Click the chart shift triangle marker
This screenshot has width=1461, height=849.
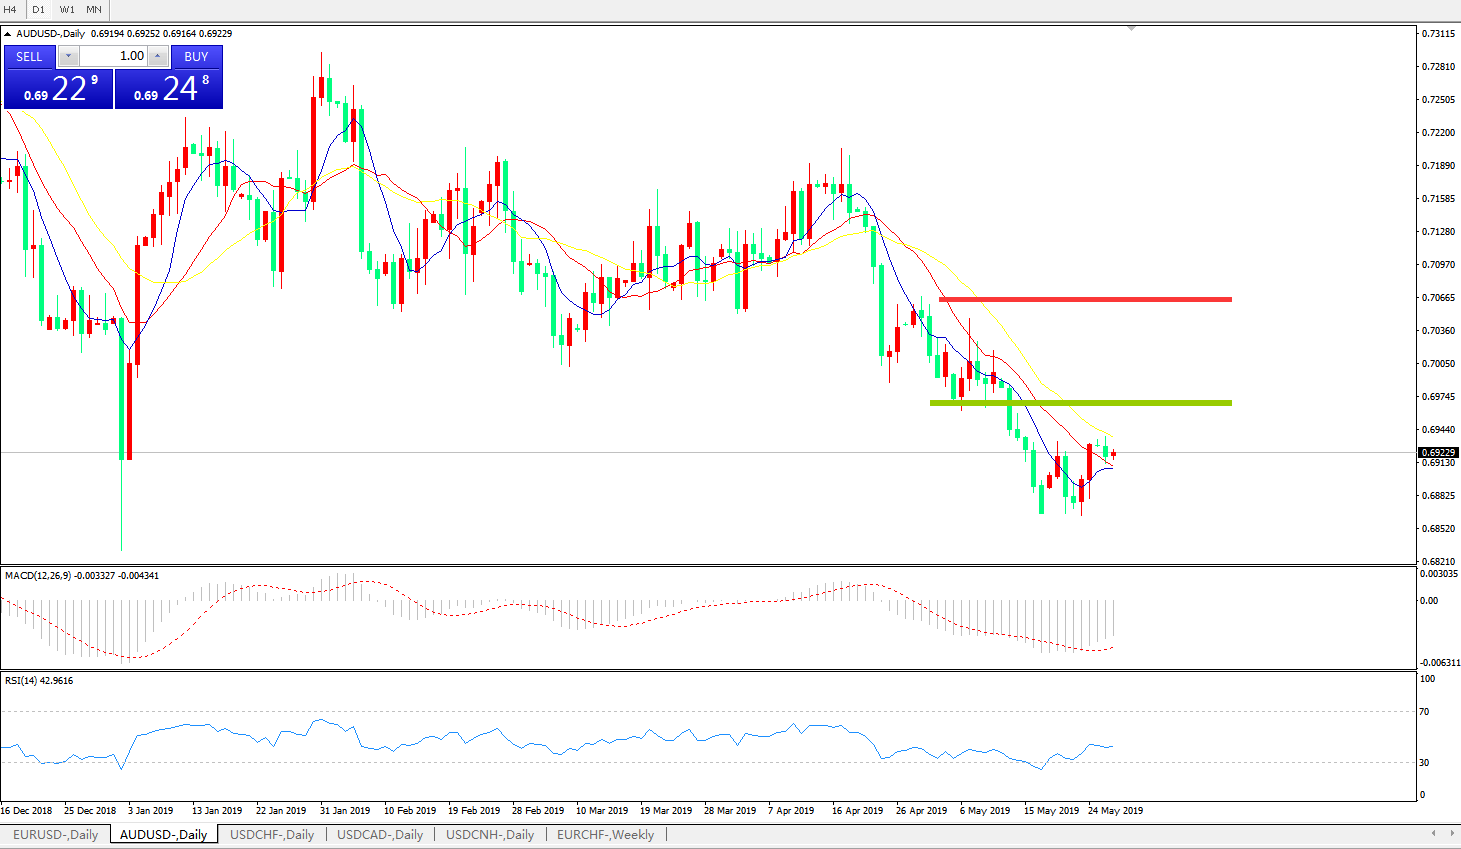click(x=1131, y=29)
